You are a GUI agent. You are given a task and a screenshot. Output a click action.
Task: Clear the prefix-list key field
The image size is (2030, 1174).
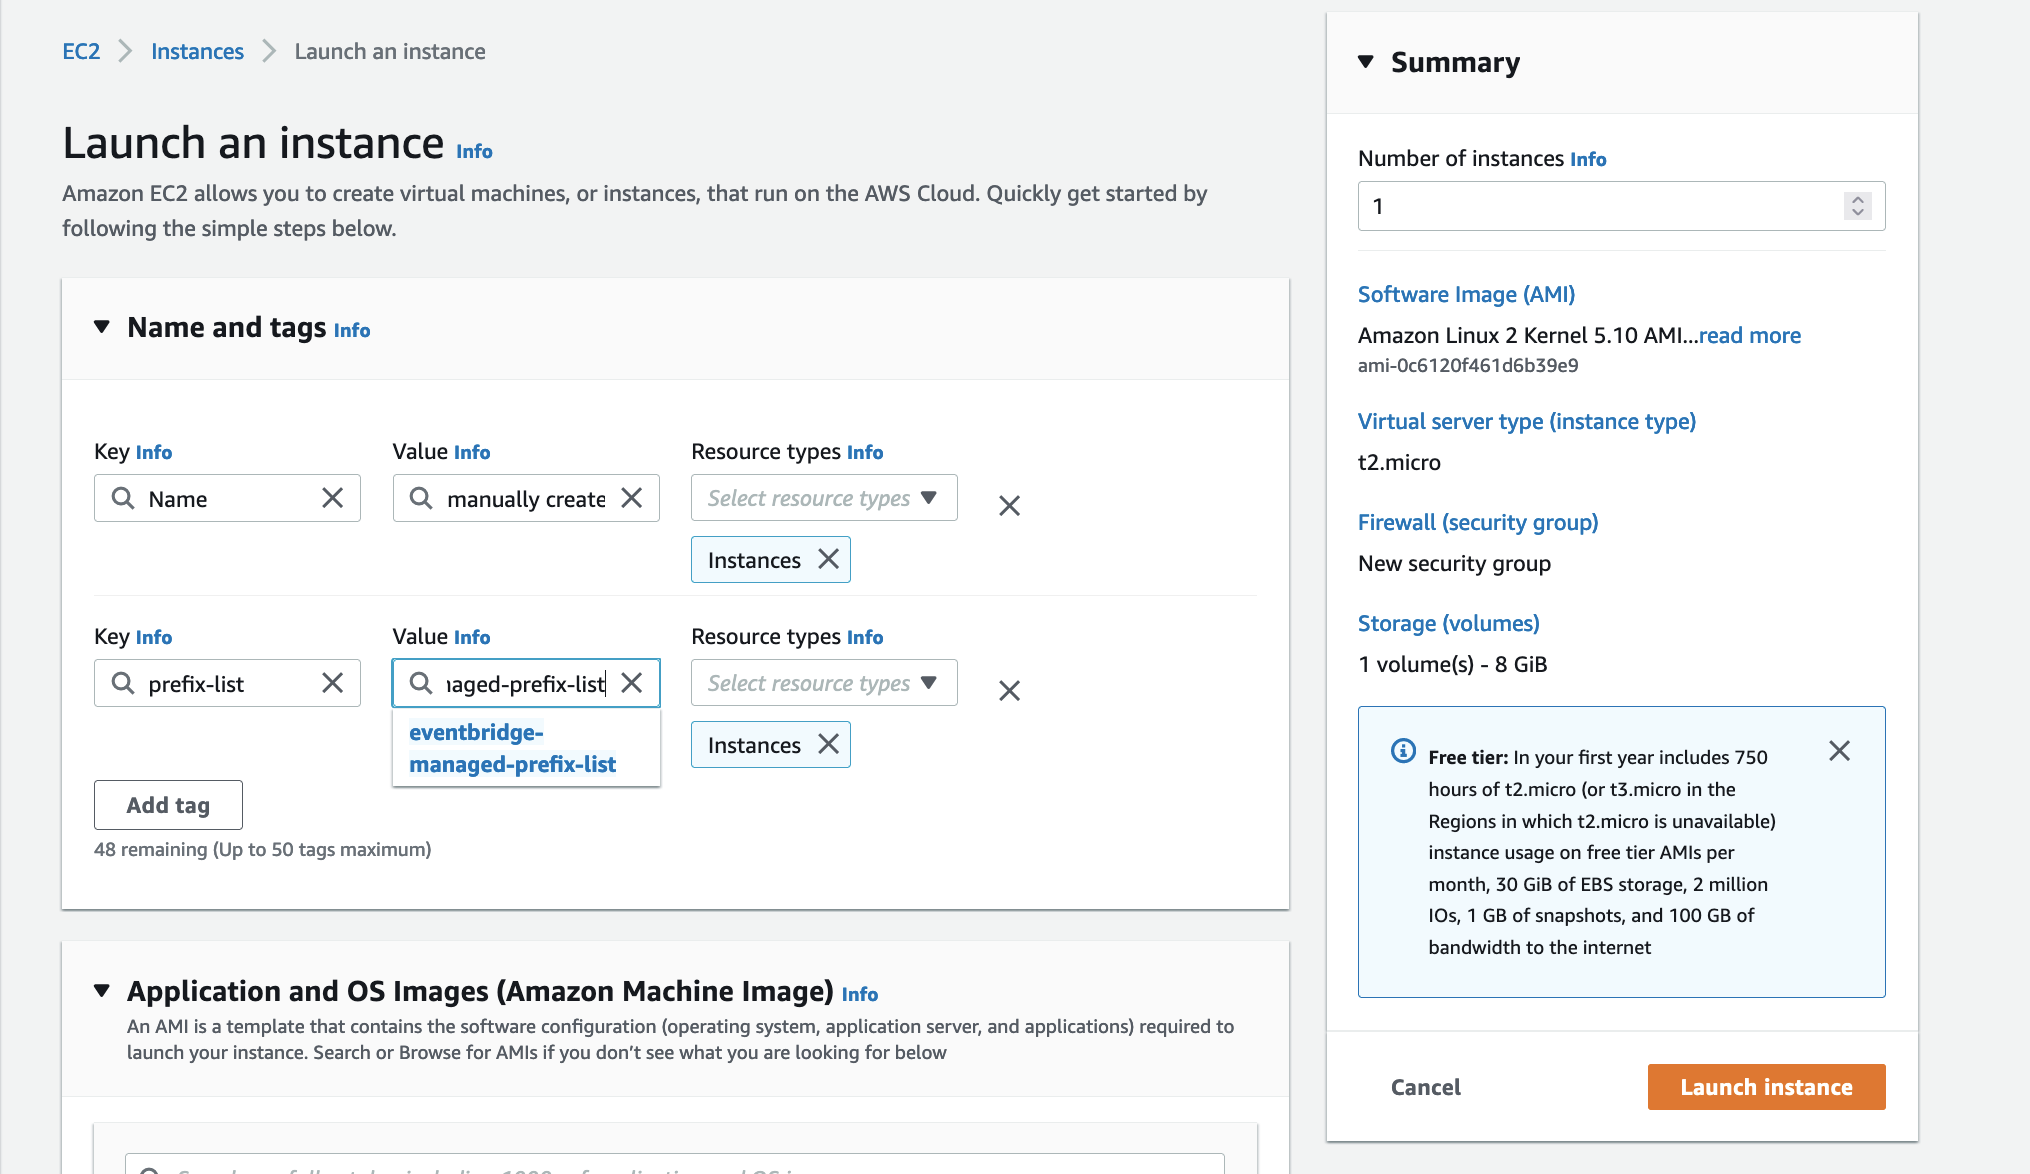coord(332,683)
